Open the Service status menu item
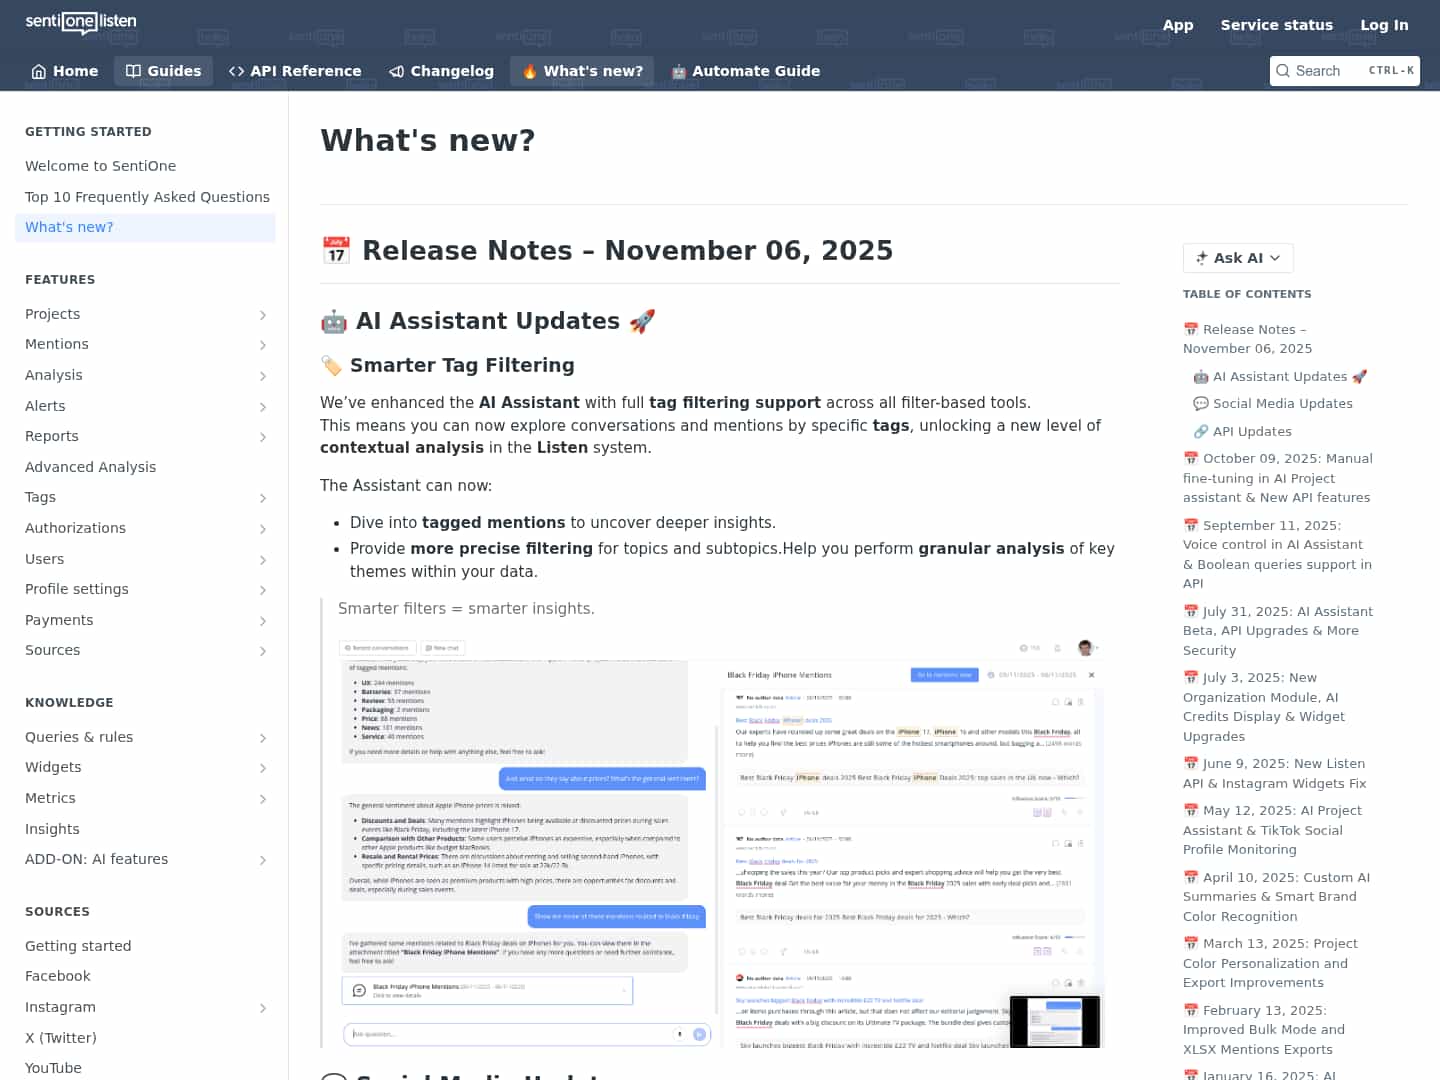 click(1276, 25)
